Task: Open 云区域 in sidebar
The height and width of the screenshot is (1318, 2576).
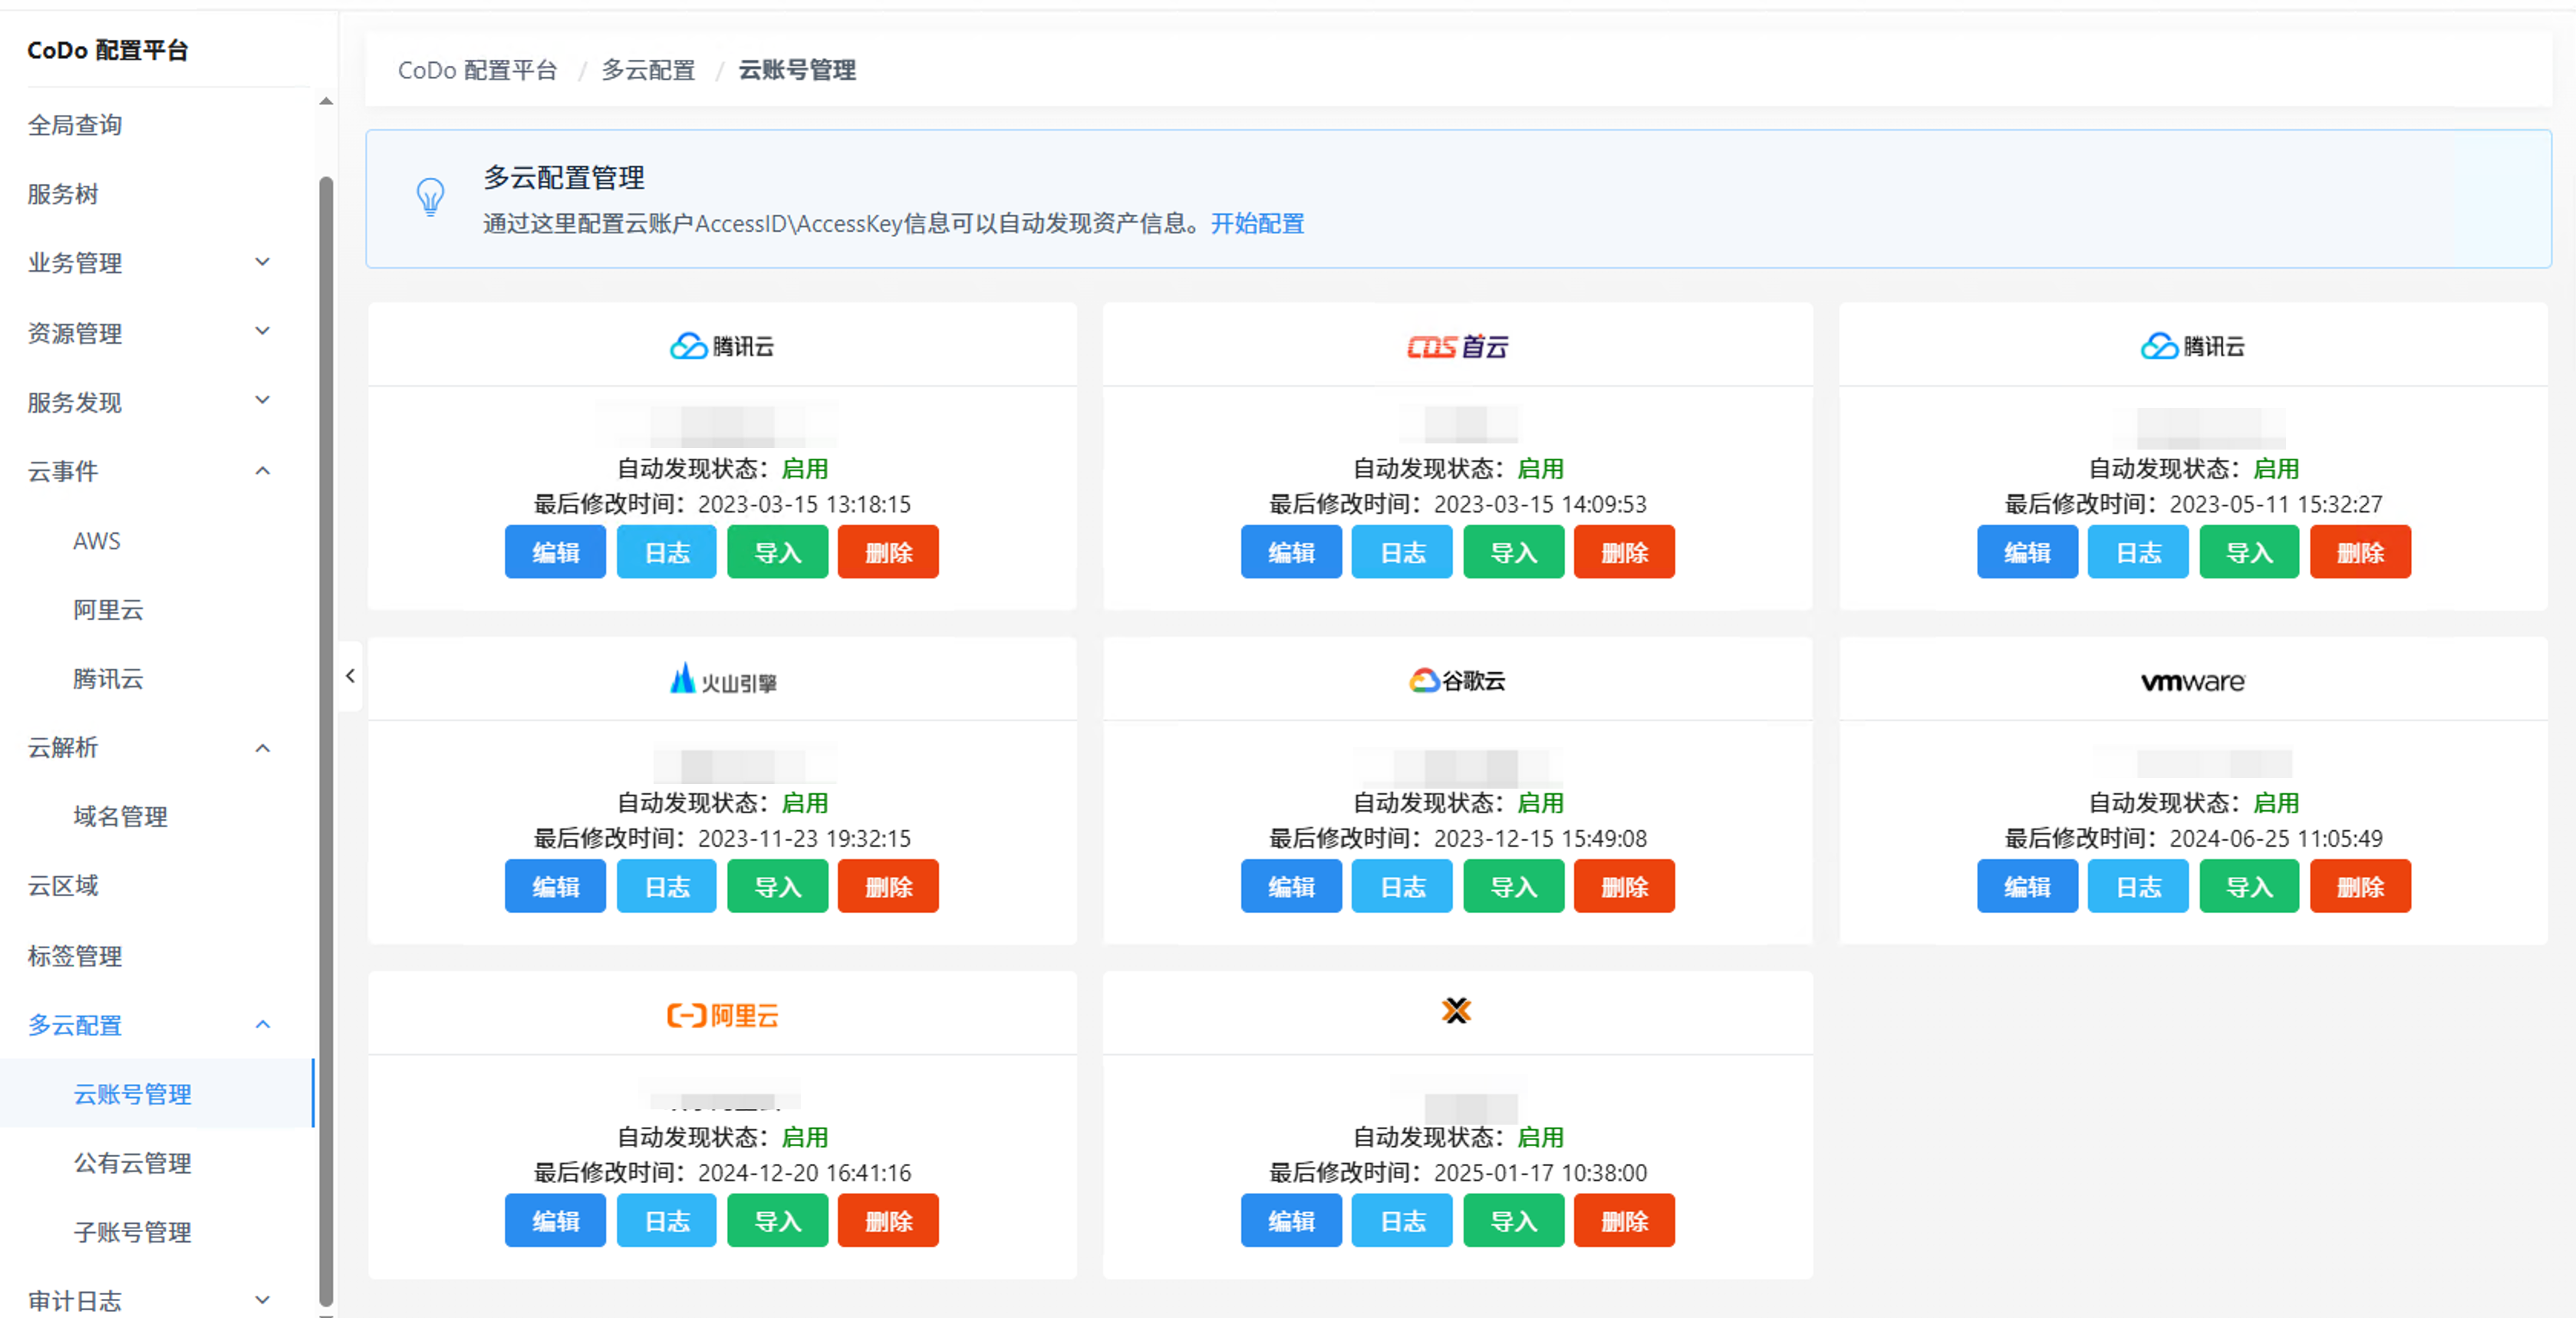Action: 63,885
